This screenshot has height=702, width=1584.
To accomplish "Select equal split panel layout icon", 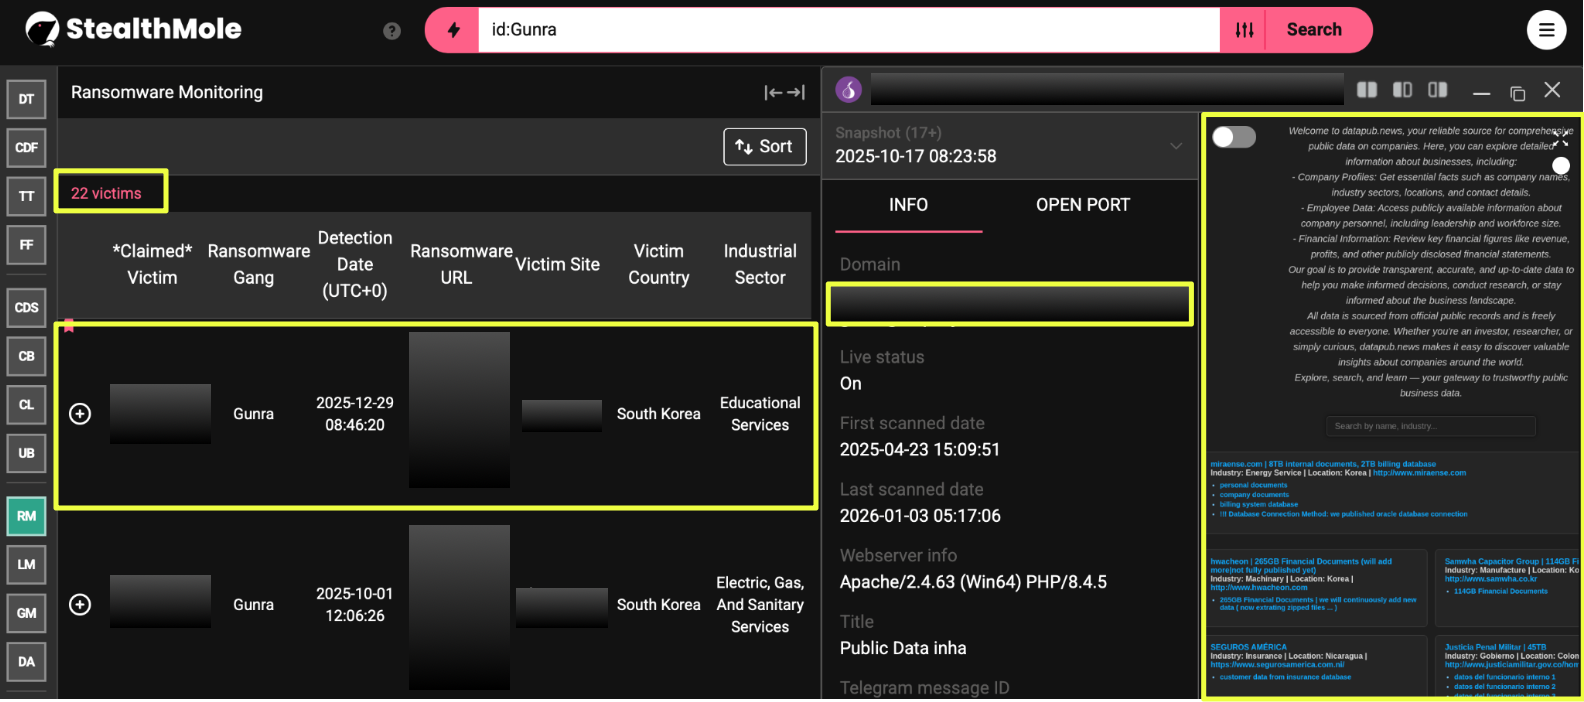I will [1366, 90].
